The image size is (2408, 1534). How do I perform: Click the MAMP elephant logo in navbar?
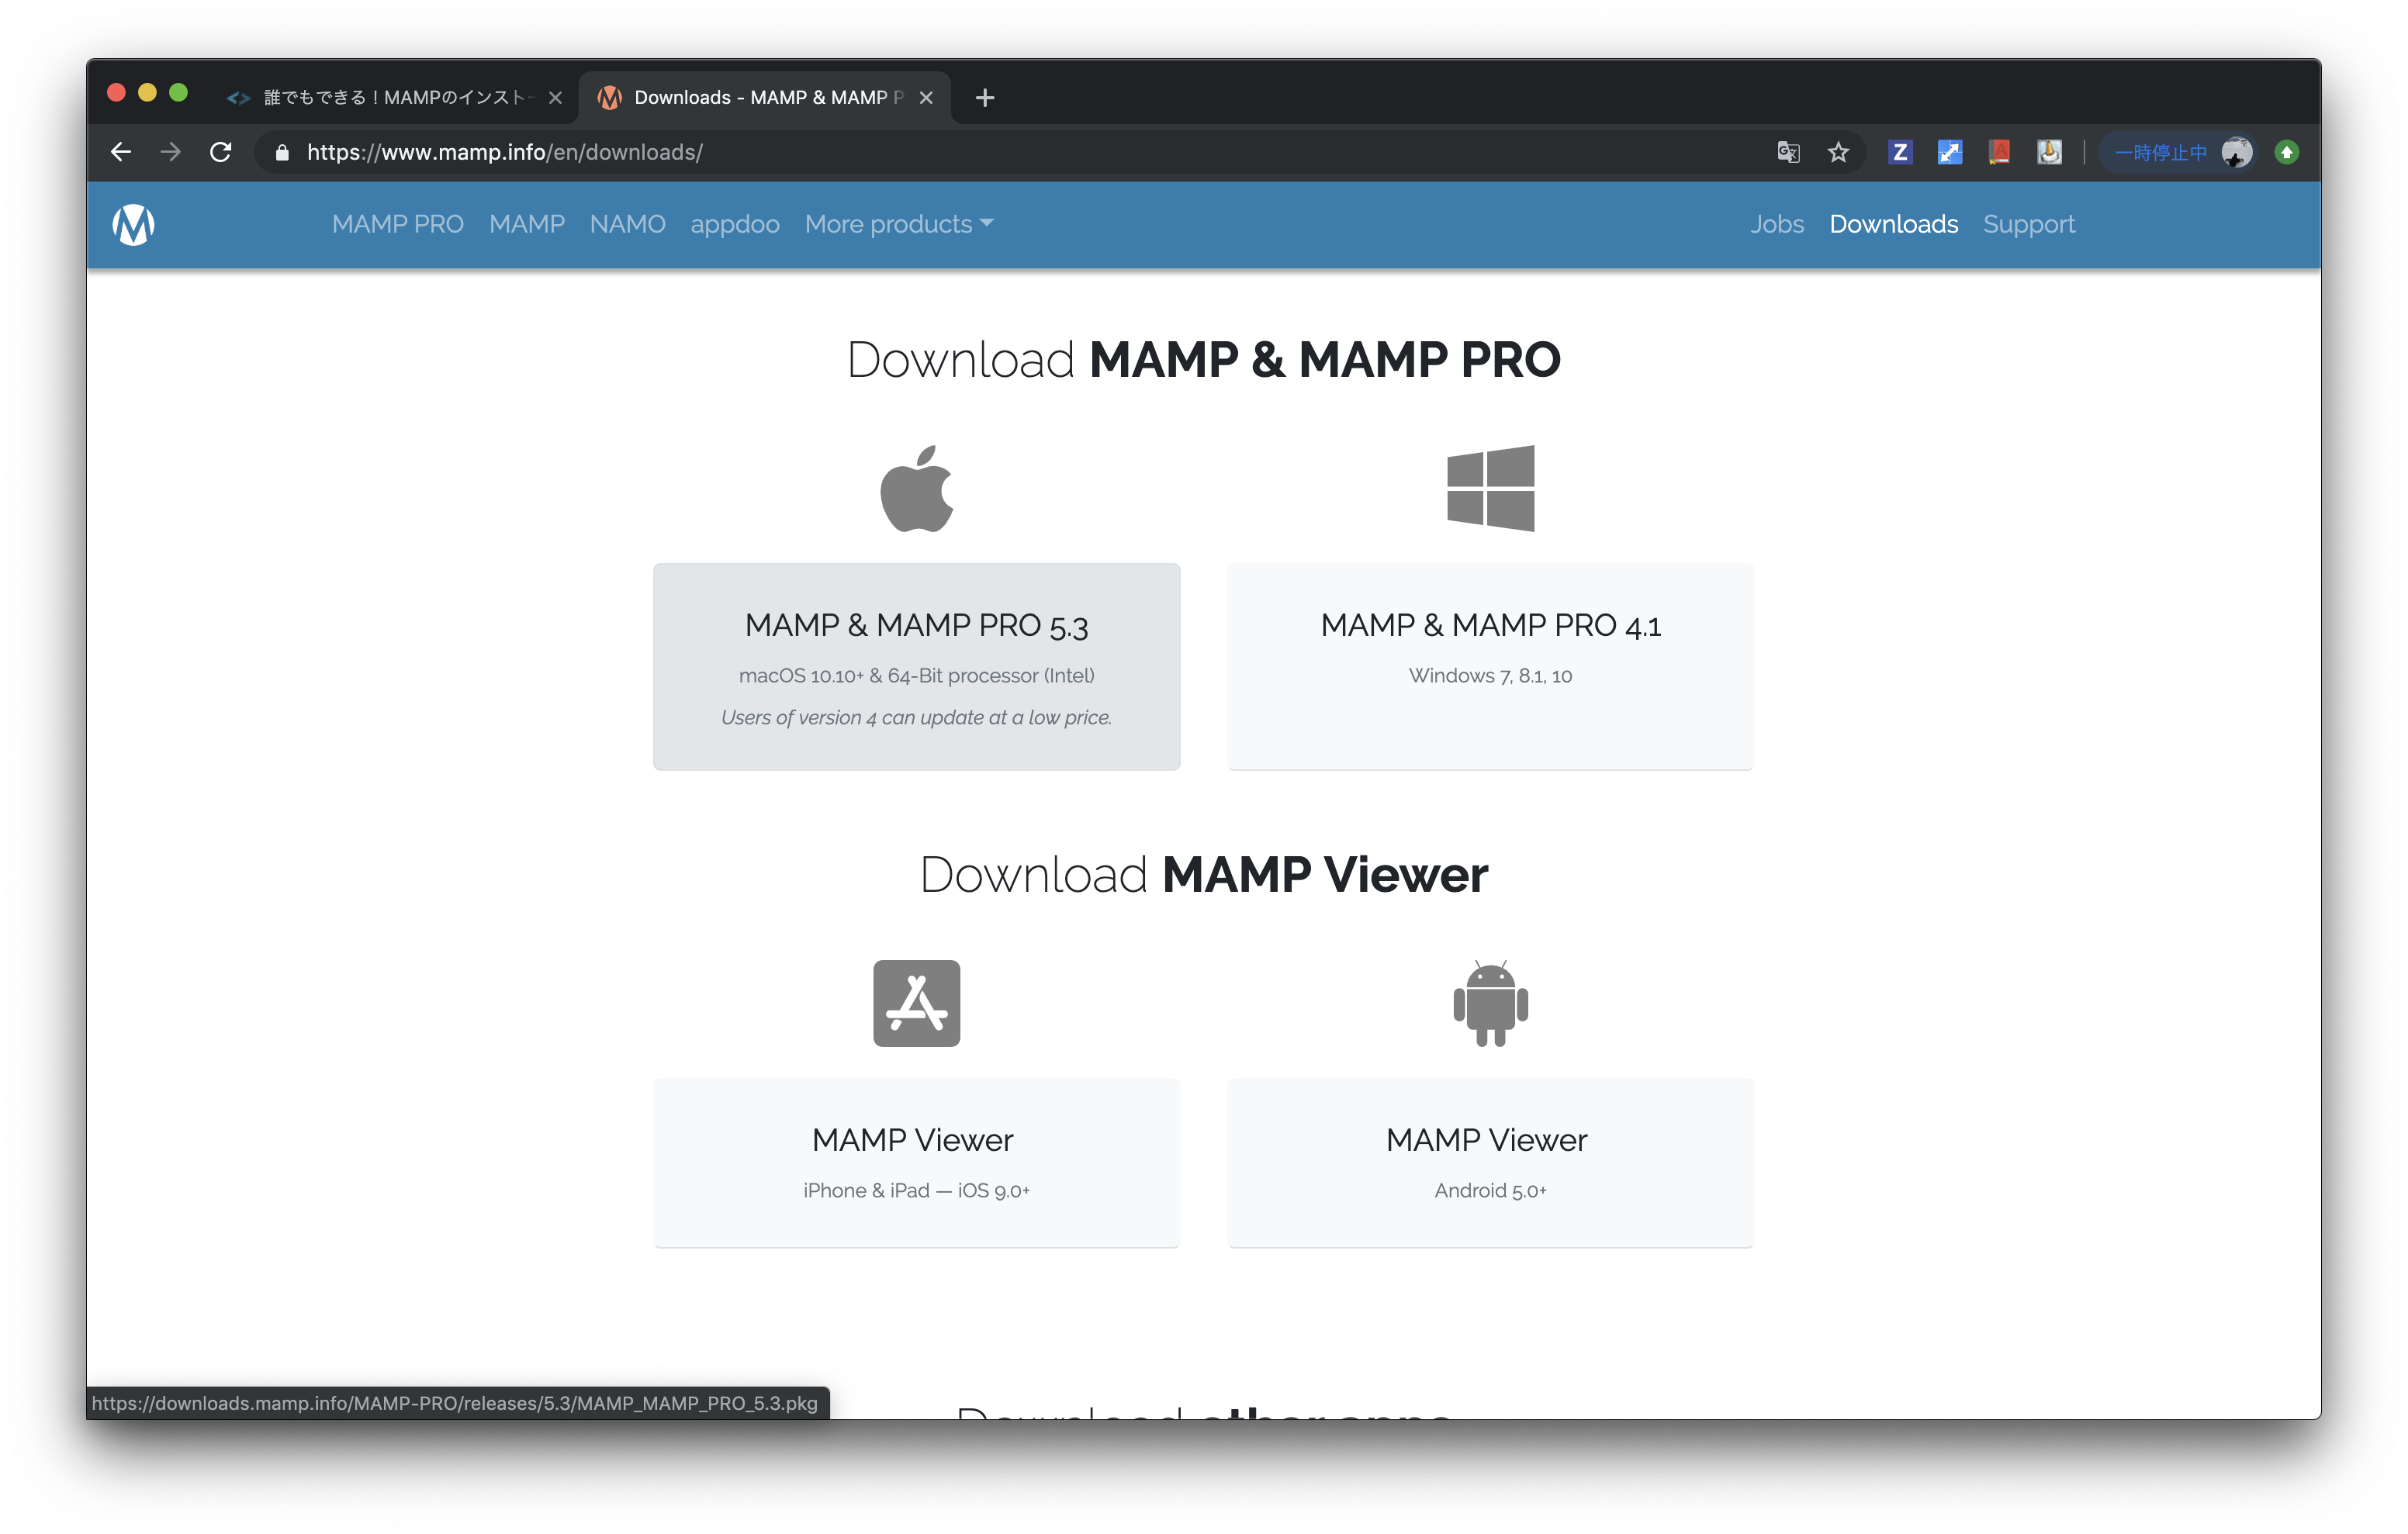133,224
